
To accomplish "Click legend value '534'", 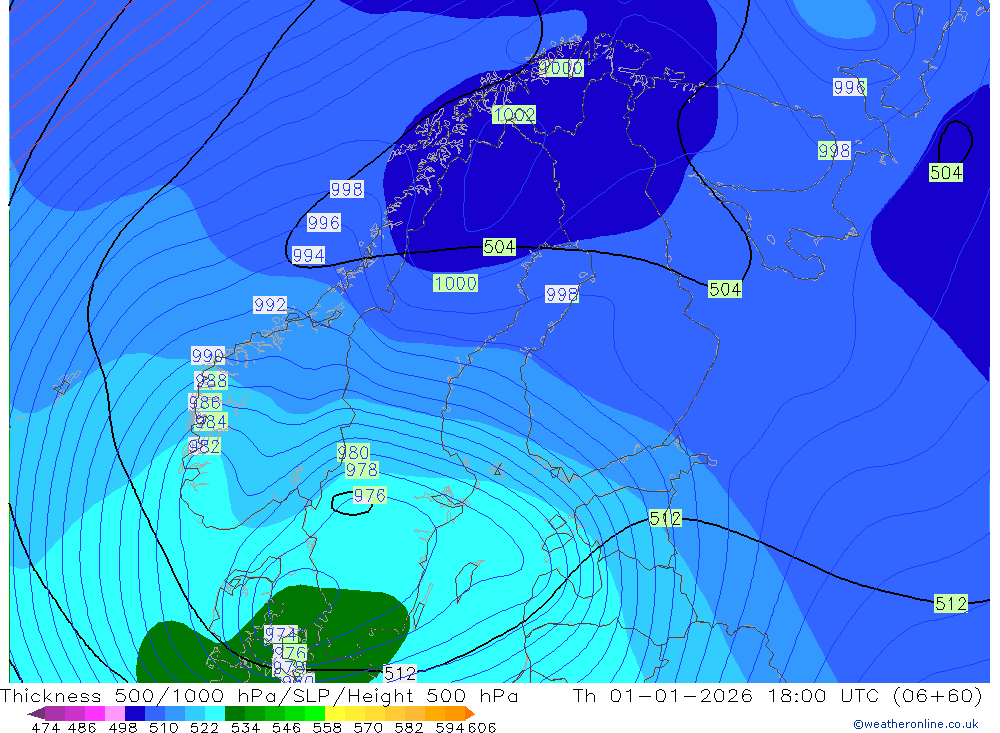I will click(x=246, y=727).
